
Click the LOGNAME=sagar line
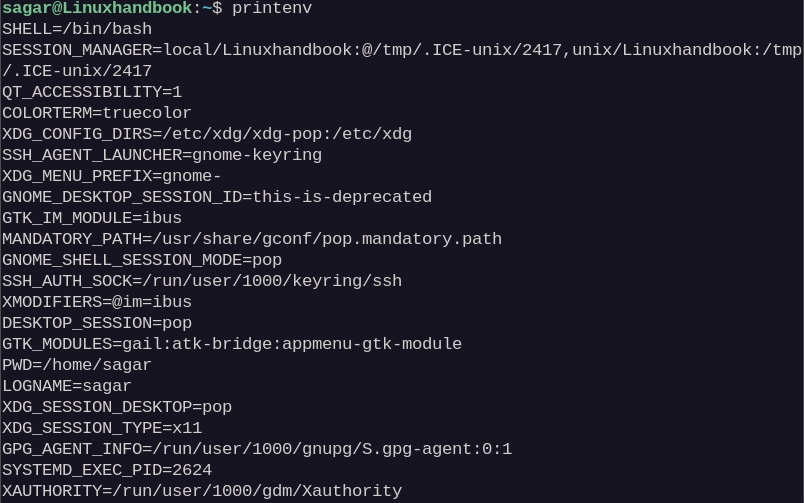67,387
